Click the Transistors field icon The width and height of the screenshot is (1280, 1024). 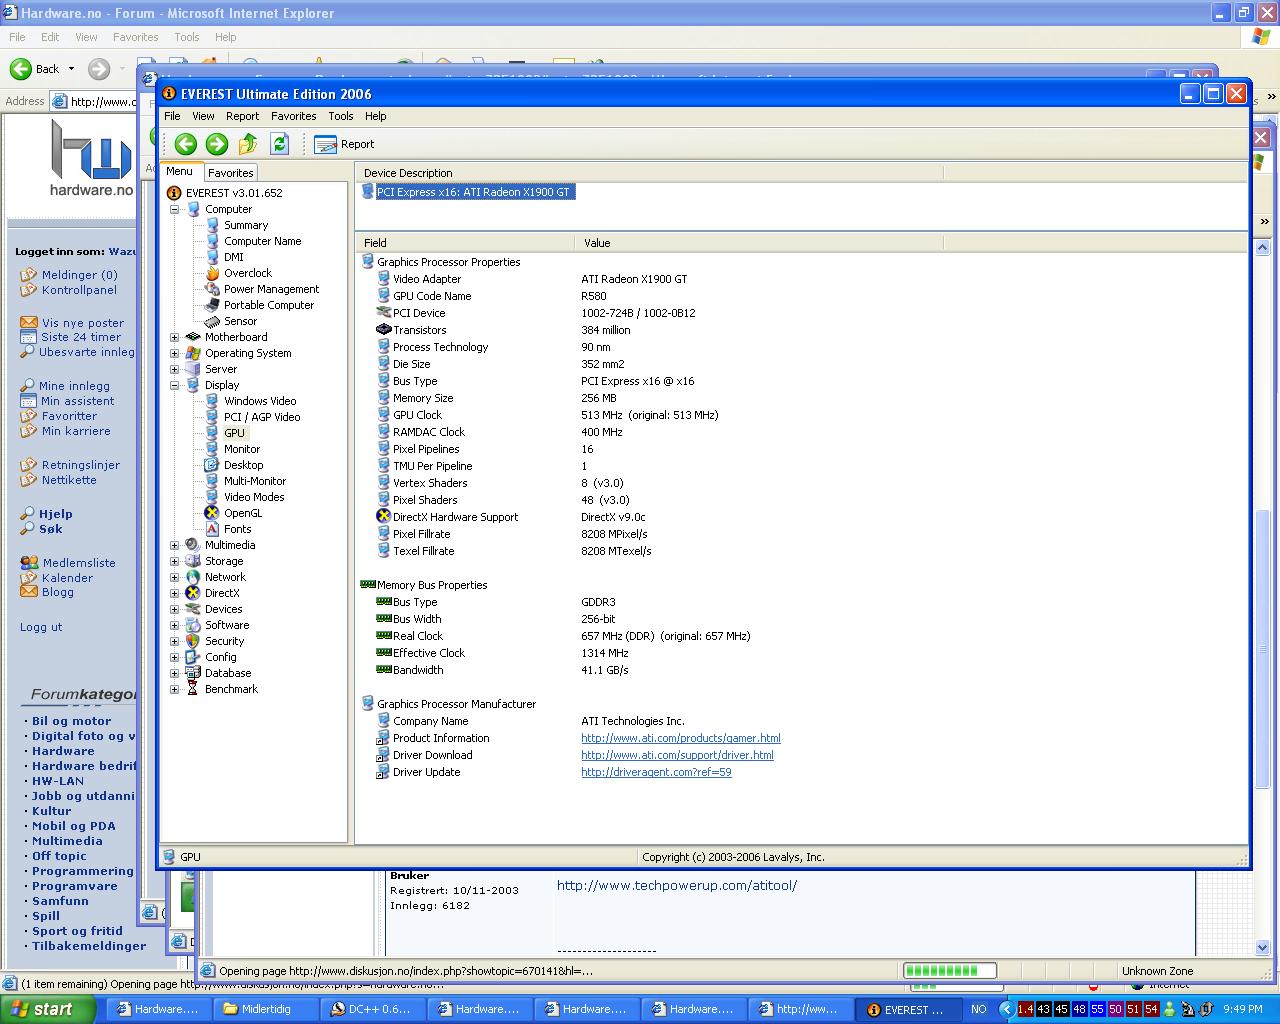pyautogui.click(x=383, y=330)
